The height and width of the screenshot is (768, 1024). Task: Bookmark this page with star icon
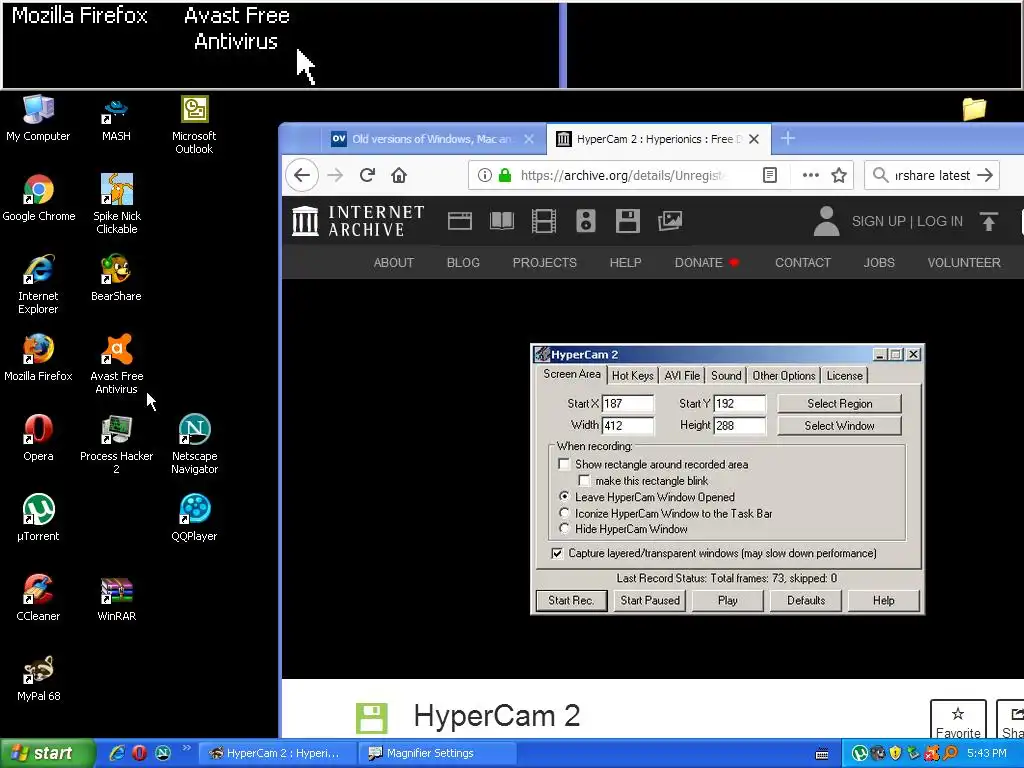839,175
